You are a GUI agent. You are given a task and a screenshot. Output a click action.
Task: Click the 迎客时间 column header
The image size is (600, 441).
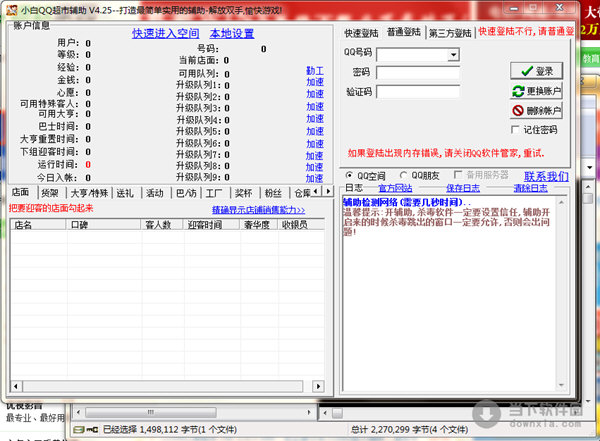[x=212, y=225]
